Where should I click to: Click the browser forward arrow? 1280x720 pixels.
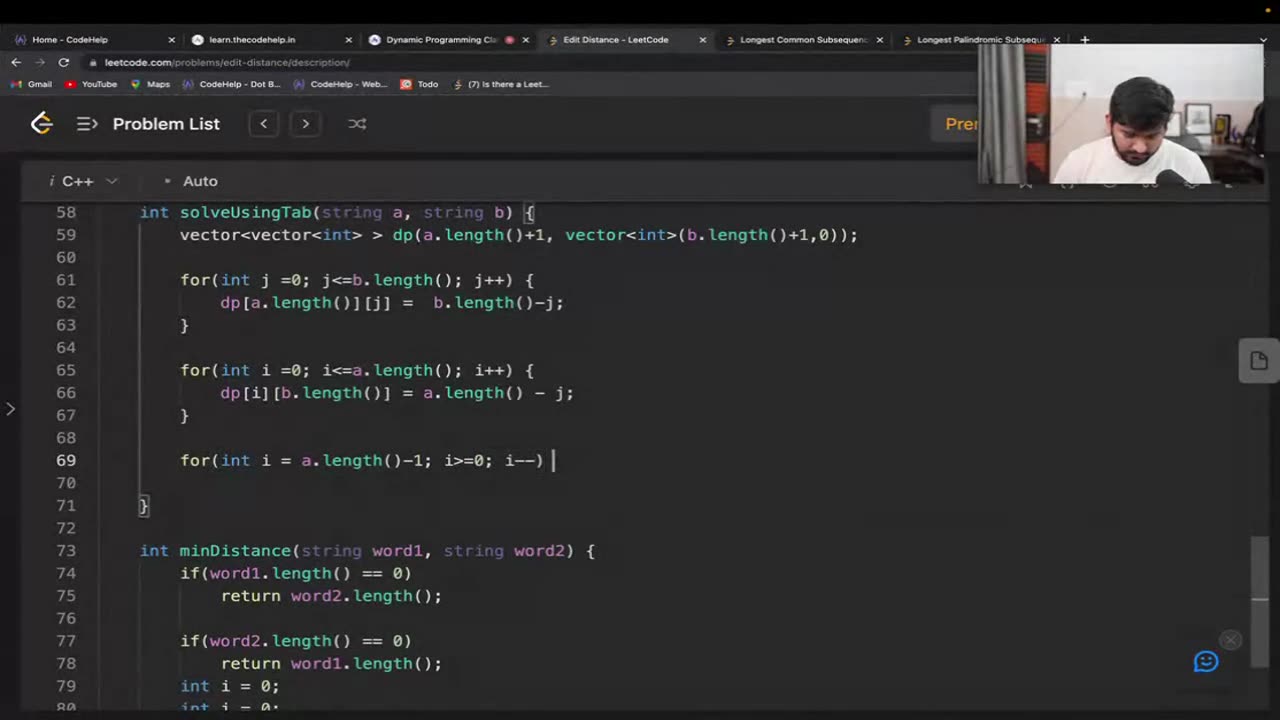coord(40,62)
